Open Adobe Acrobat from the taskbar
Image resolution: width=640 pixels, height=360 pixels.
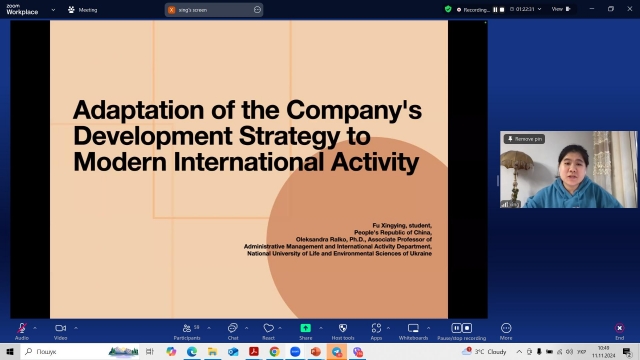[x=254, y=351]
